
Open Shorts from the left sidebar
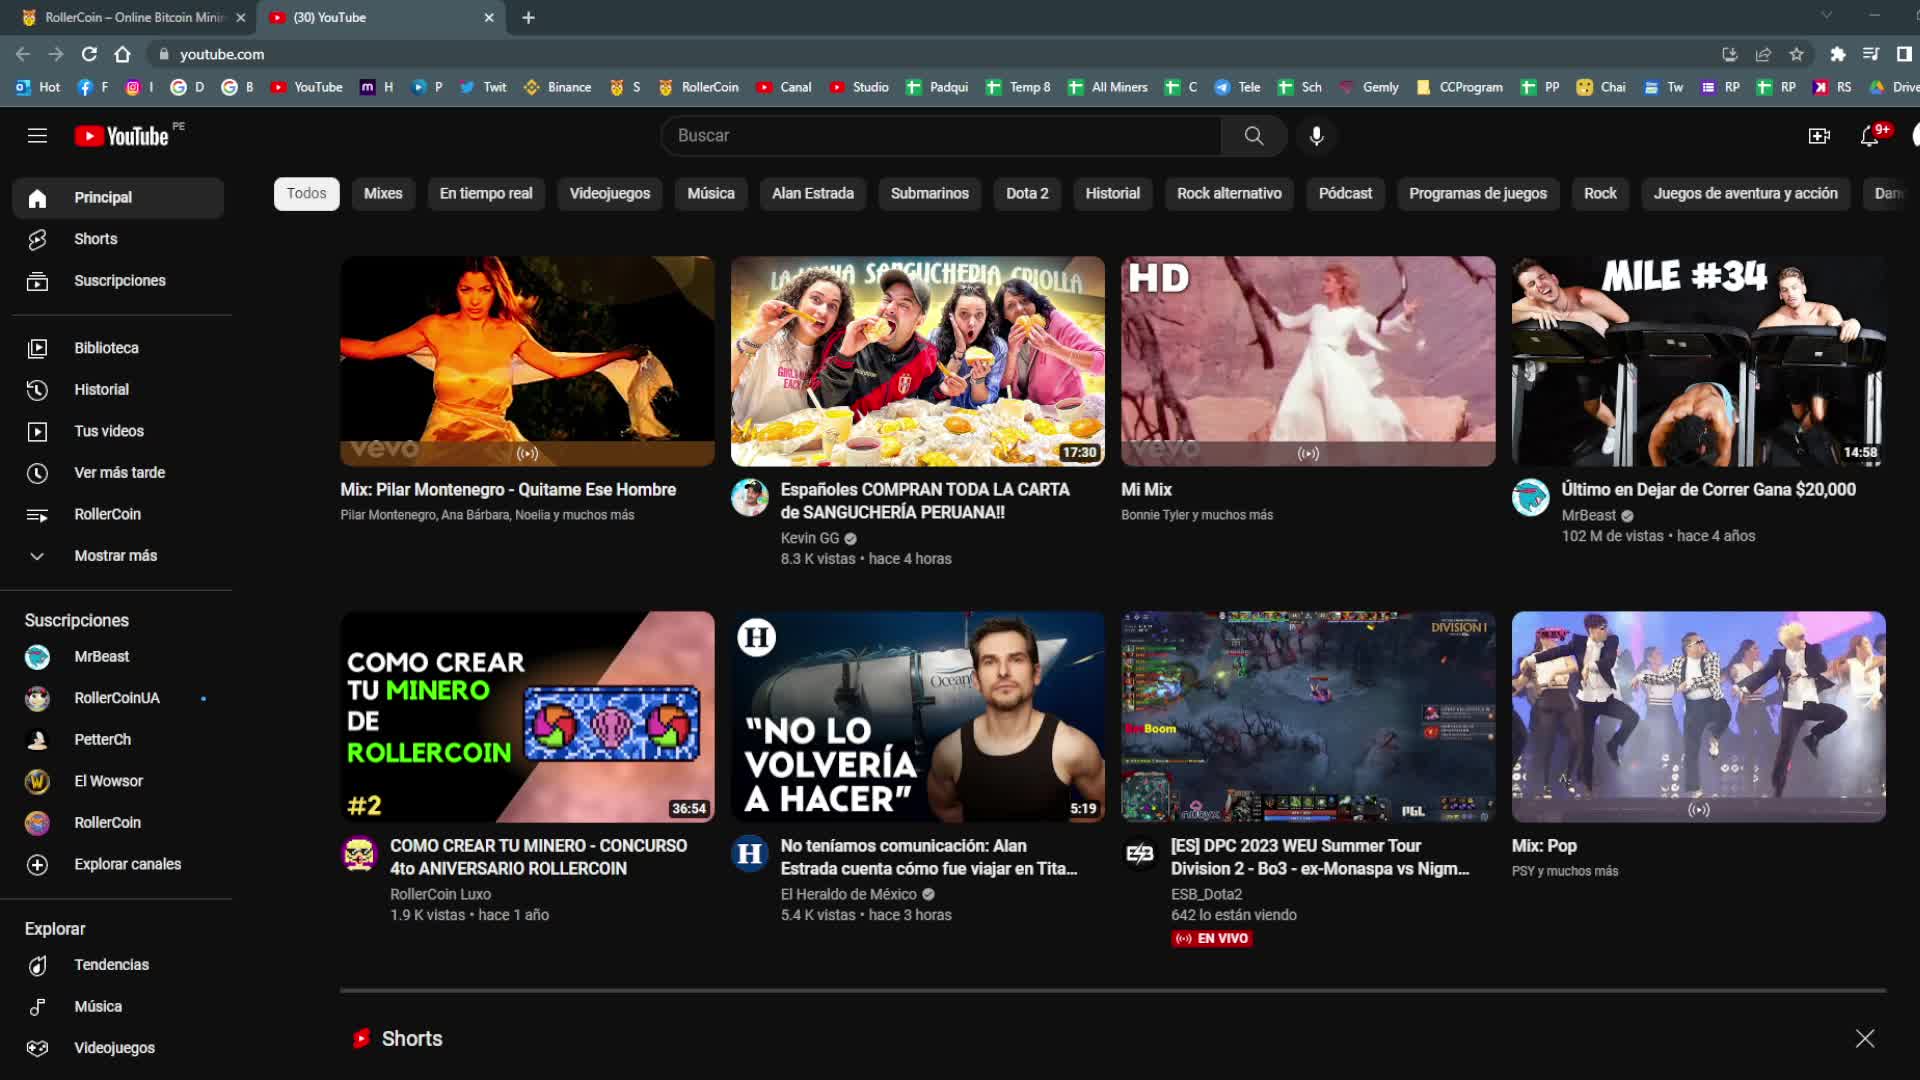point(96,239)
